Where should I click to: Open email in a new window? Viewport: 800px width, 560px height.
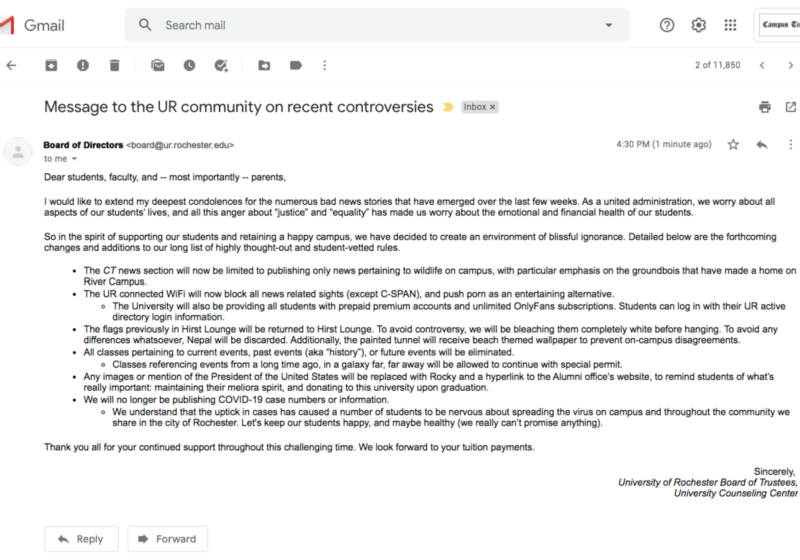click(790, 107)
